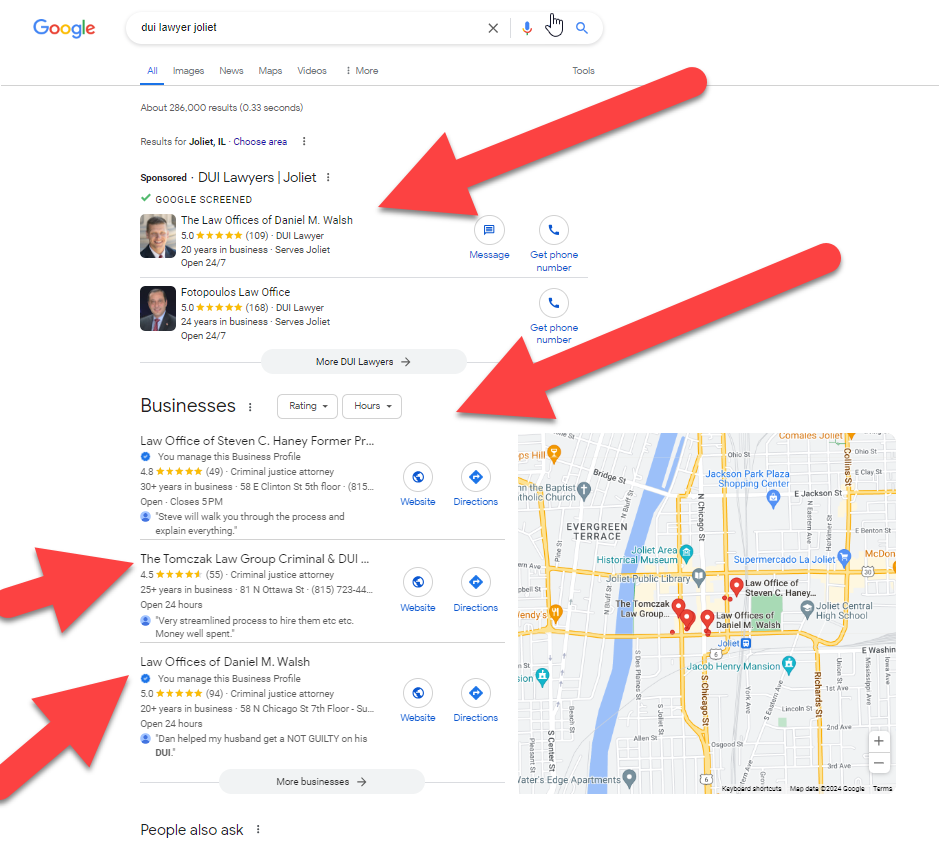Screen dimensions: 939x845
Task: Expand the More search categories menu
Action: 361,71
